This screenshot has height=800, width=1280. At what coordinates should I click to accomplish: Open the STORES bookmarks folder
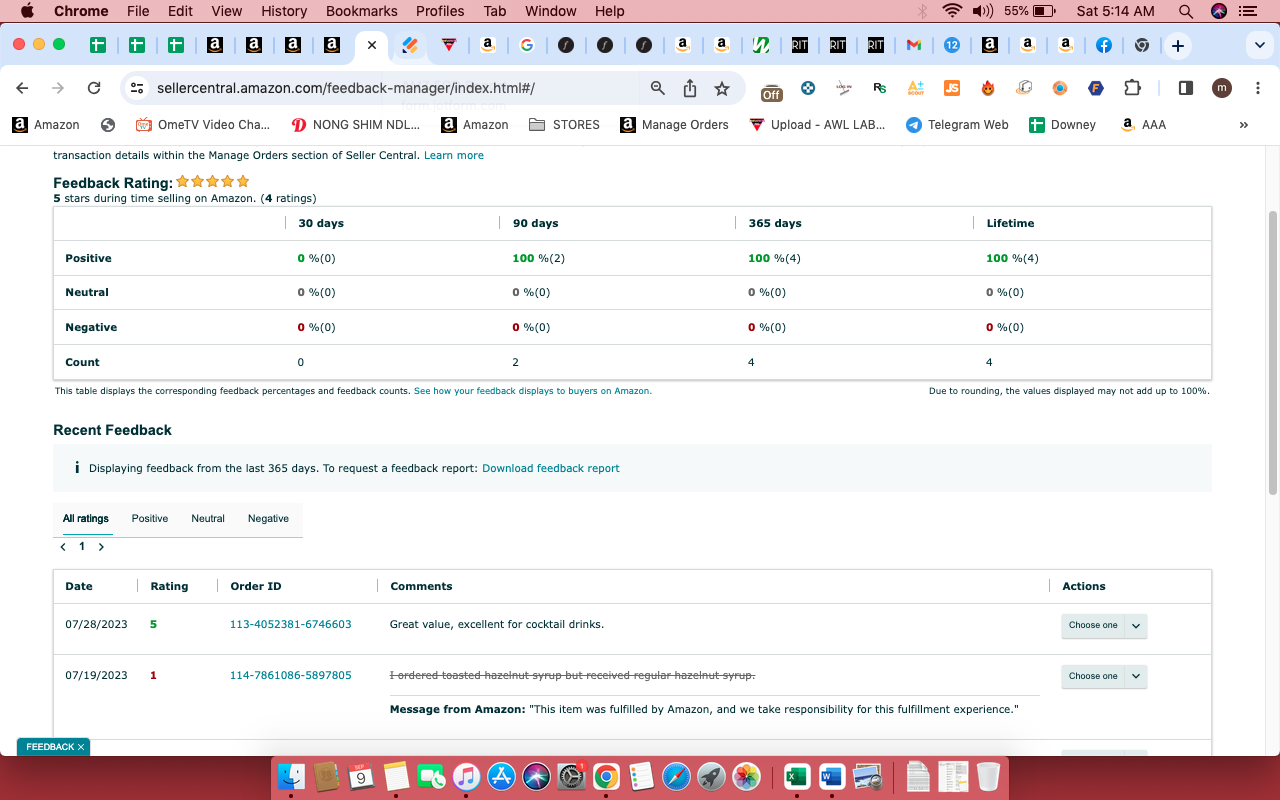click(564, 125)
